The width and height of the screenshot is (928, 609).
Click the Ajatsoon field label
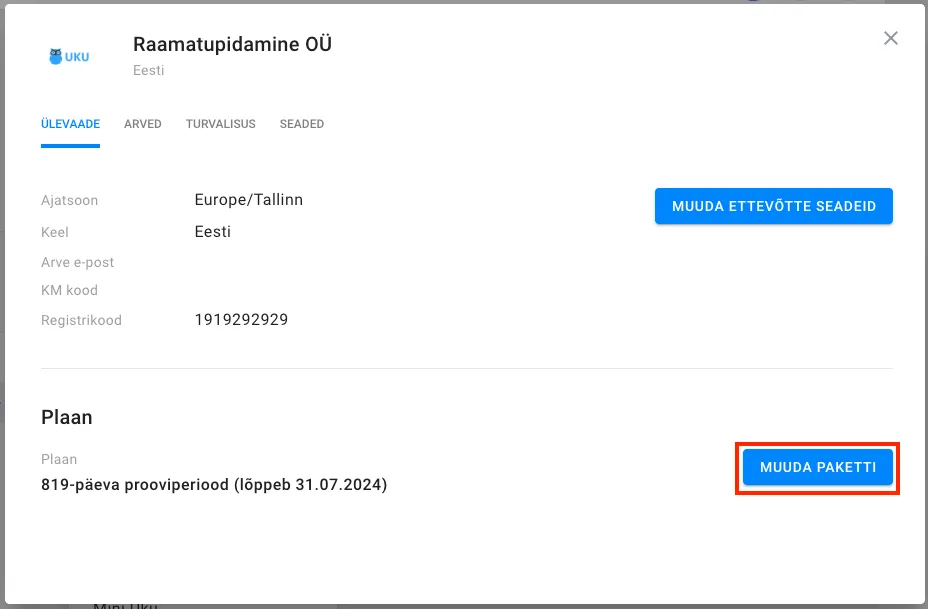pyautogui.click(x=69, y=200)
